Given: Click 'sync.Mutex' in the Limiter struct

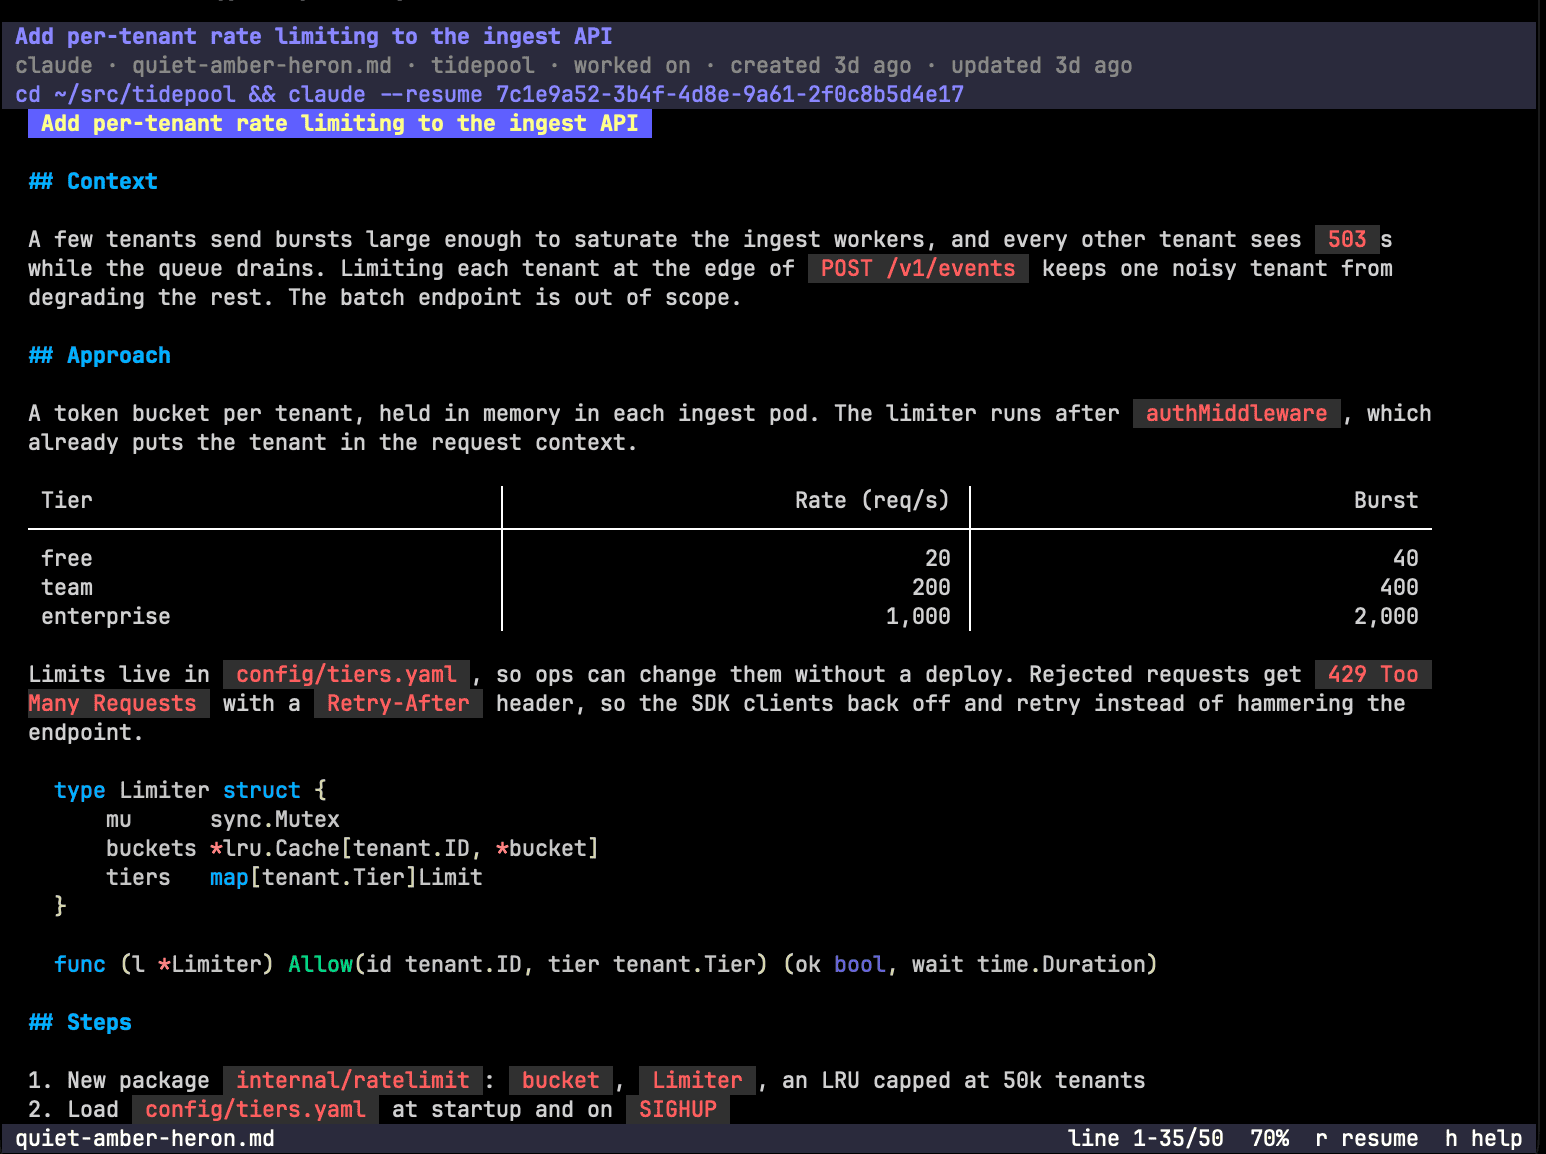Looking at the screenshot, I should (275, 819).
